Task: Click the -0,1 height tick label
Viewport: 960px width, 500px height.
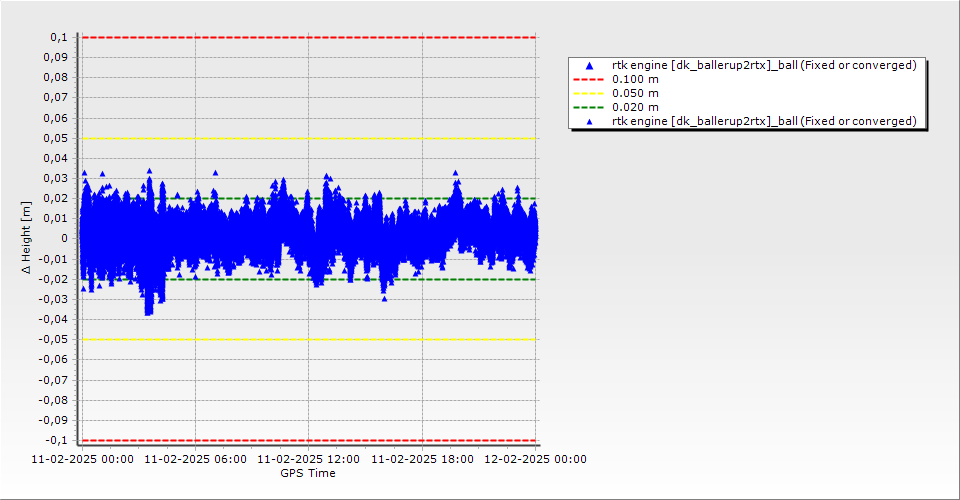Action: point(57,440)
